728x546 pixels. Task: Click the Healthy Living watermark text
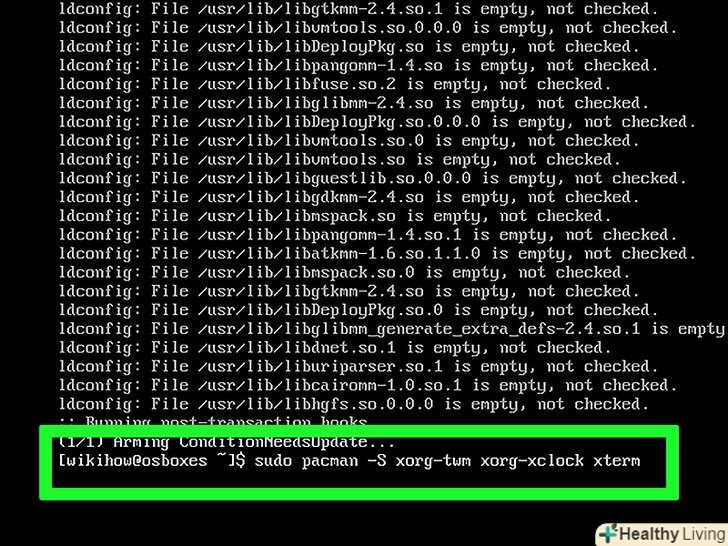(671, 535)
